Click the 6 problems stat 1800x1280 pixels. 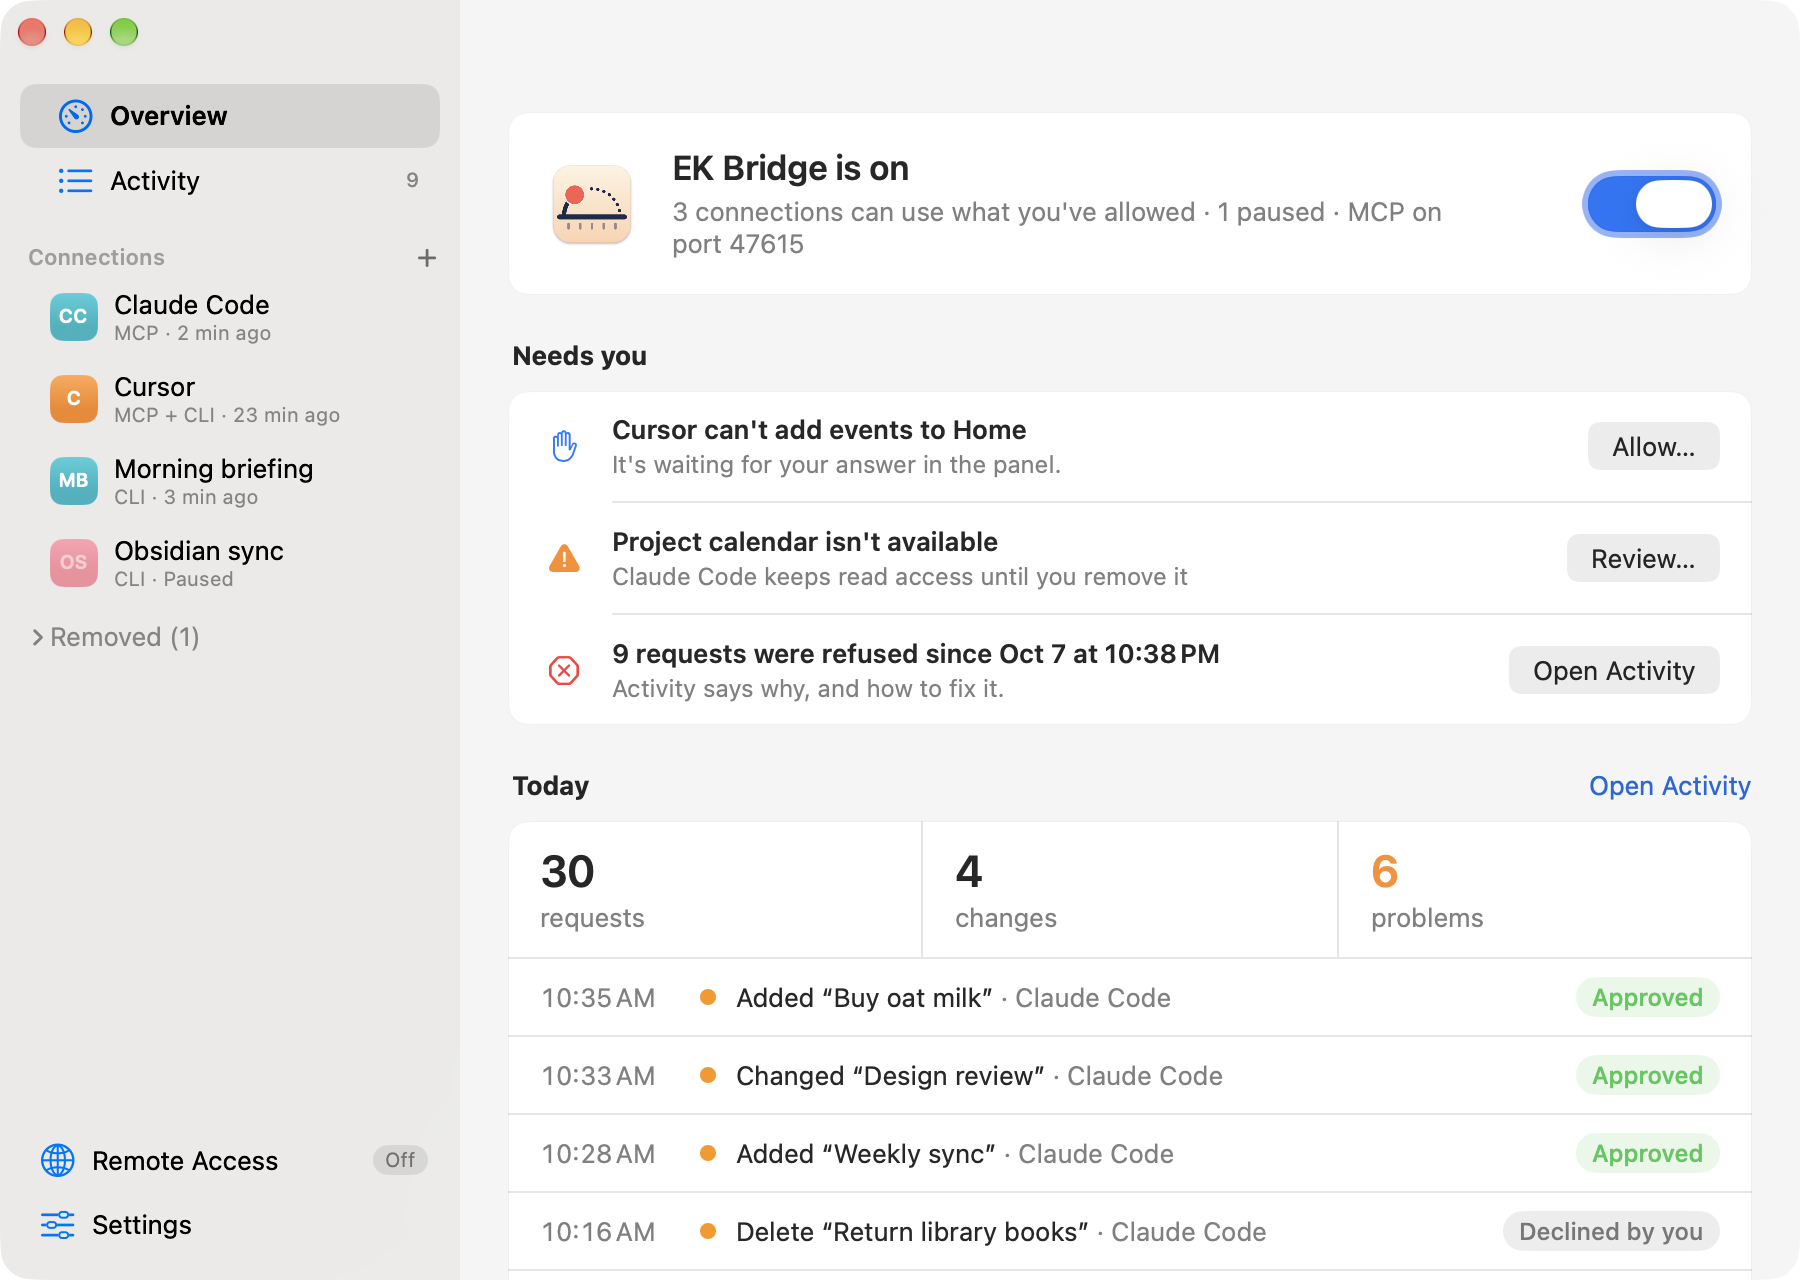pos(1545,890)
